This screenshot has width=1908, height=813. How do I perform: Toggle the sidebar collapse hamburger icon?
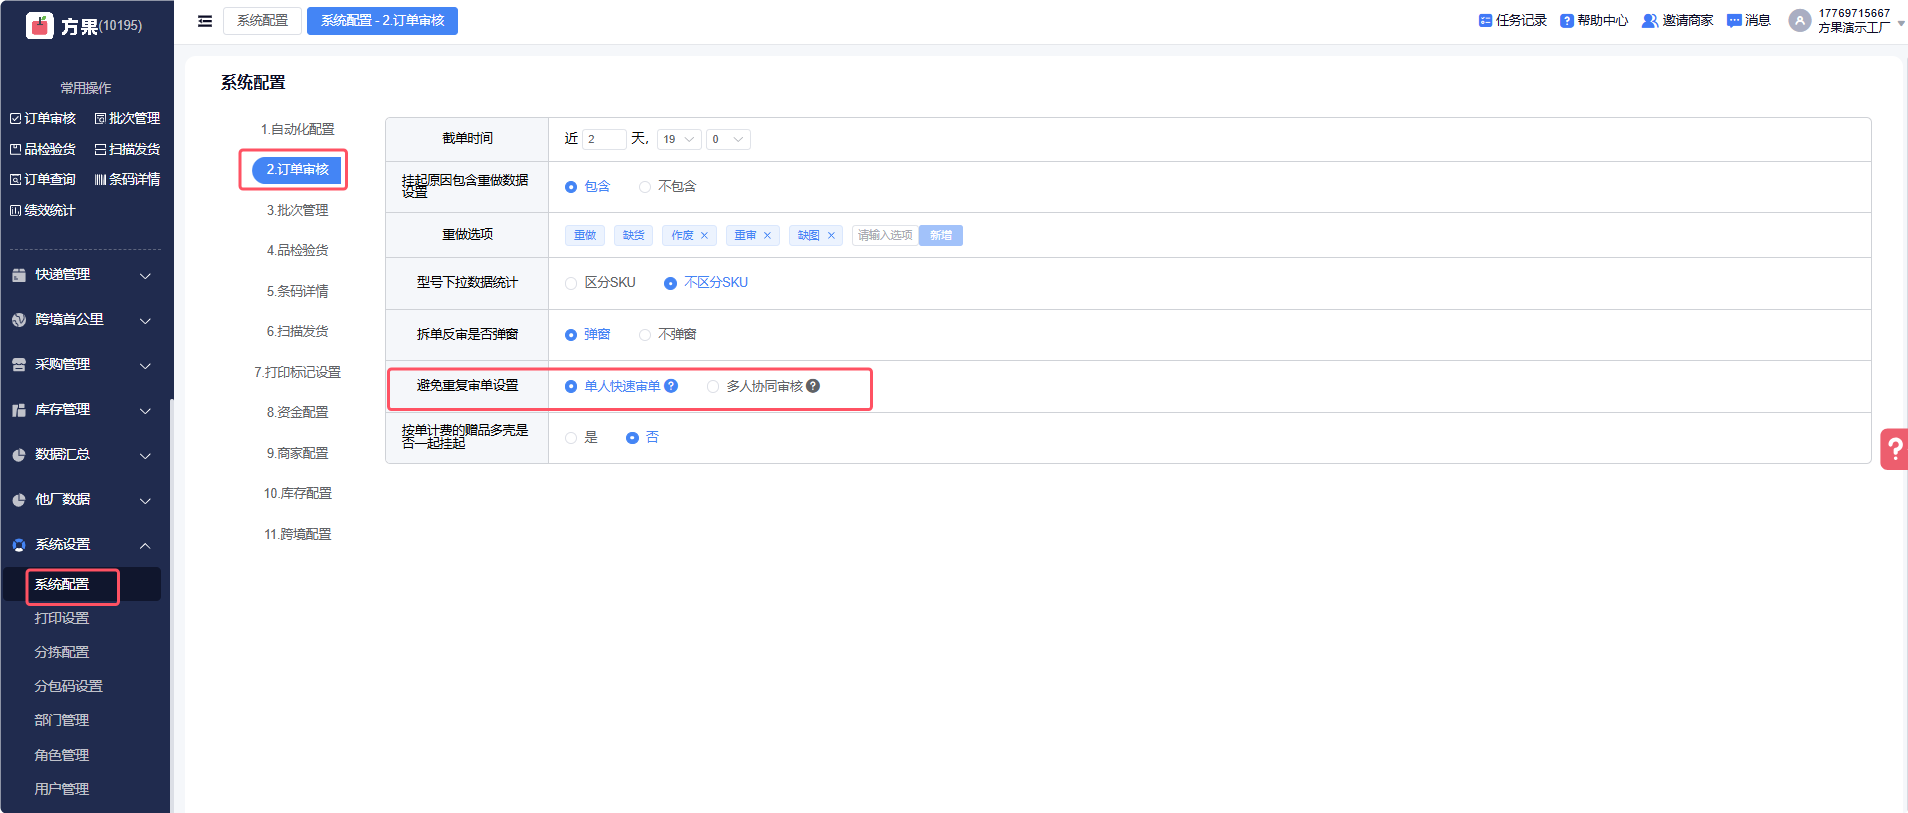205,21
